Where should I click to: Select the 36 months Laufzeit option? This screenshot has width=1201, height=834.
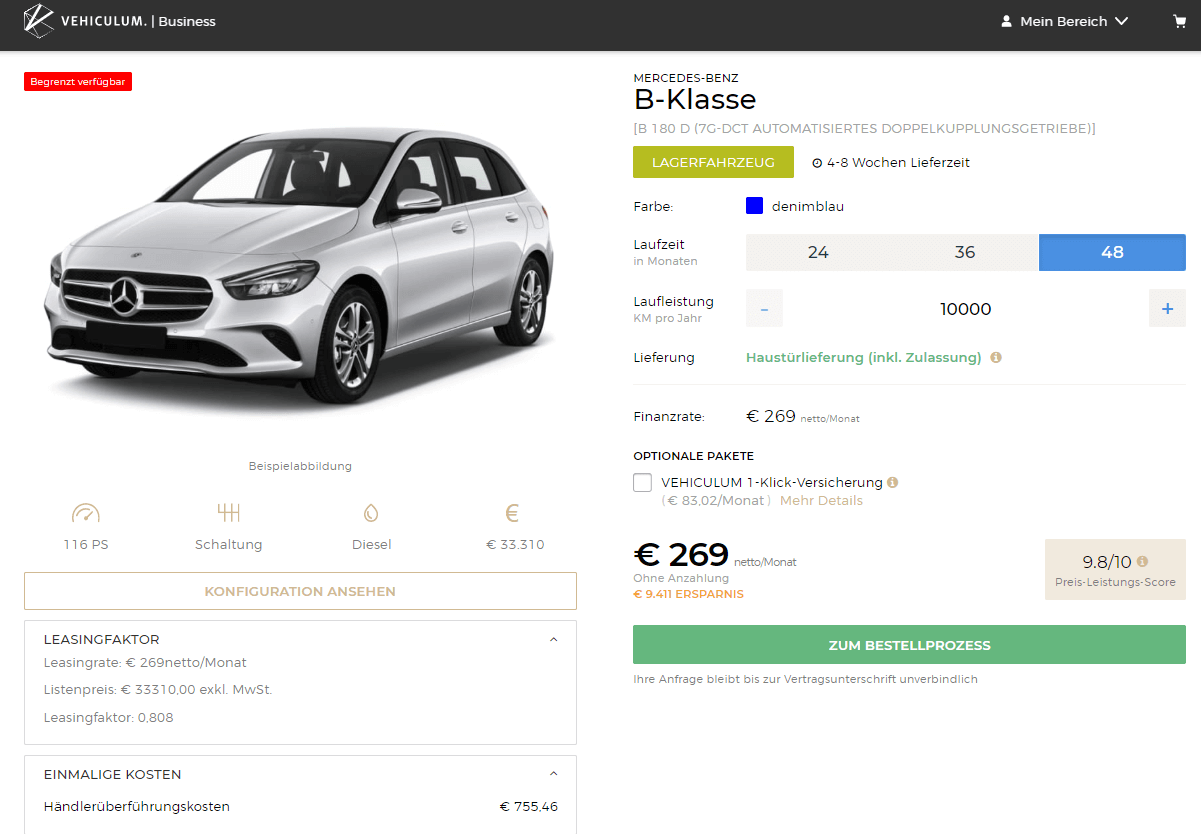tap(964, 252)
